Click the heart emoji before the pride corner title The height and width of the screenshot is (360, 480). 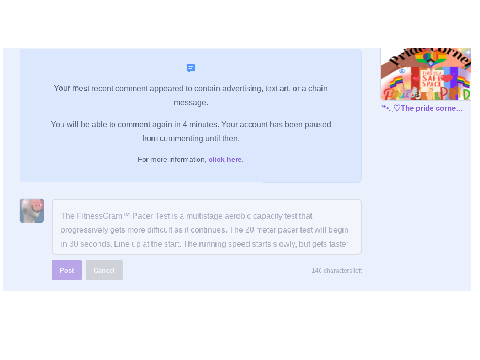click(397, 108)
